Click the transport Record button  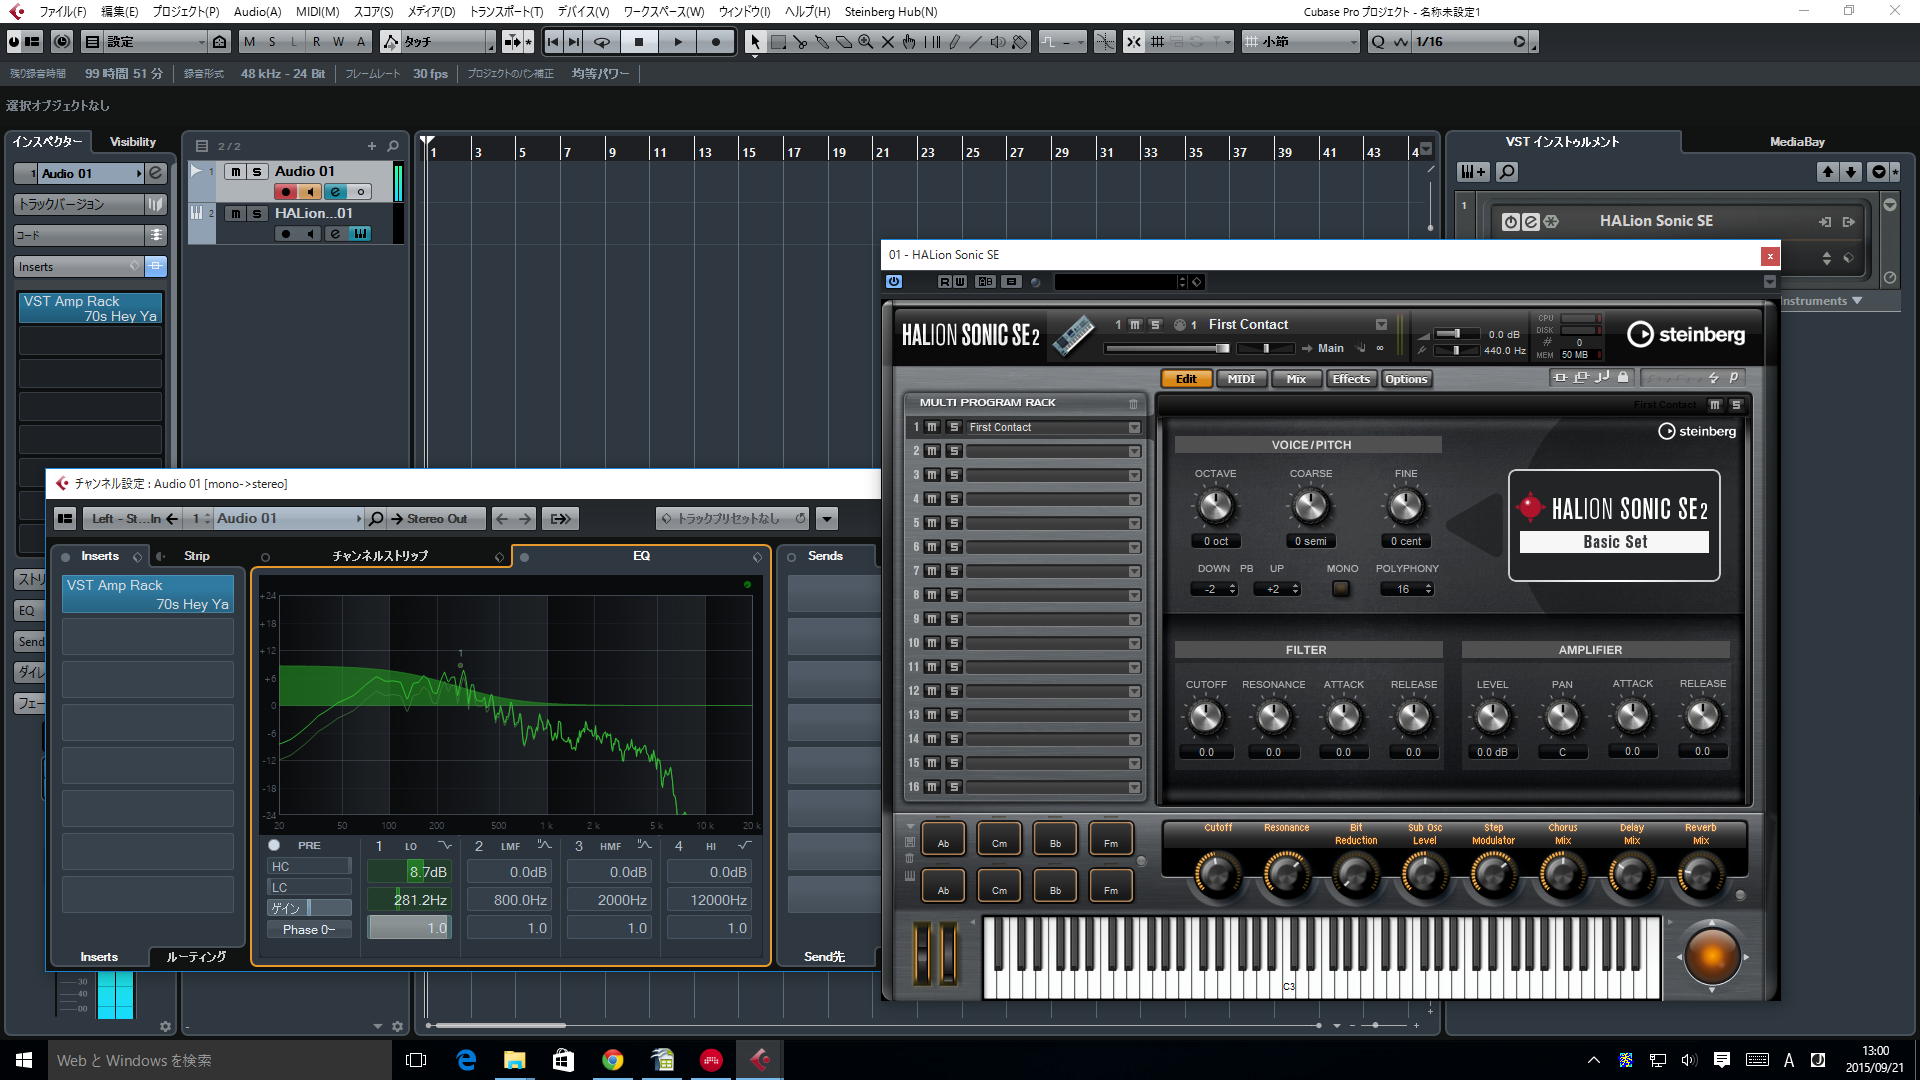(715, 42)
